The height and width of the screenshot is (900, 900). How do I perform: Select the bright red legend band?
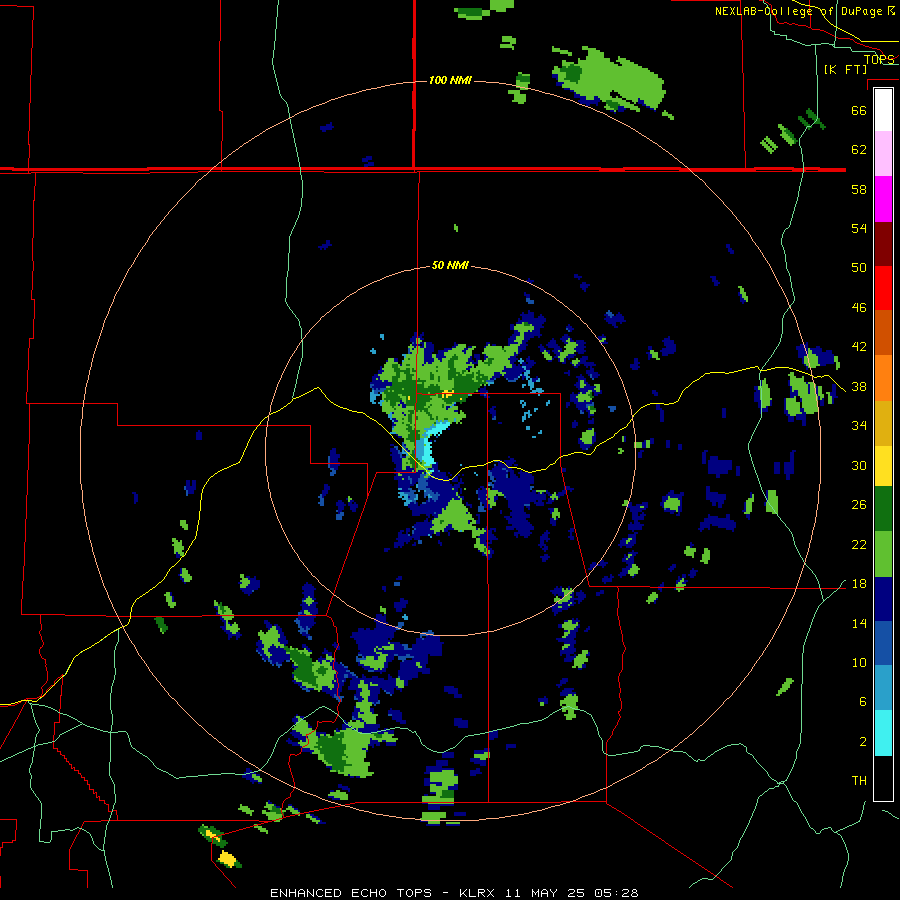(883, 288)
